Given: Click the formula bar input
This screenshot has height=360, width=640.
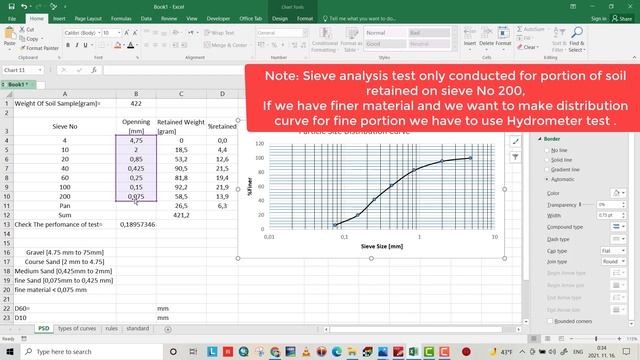Looking at the screenshot, I should (174, 70).
